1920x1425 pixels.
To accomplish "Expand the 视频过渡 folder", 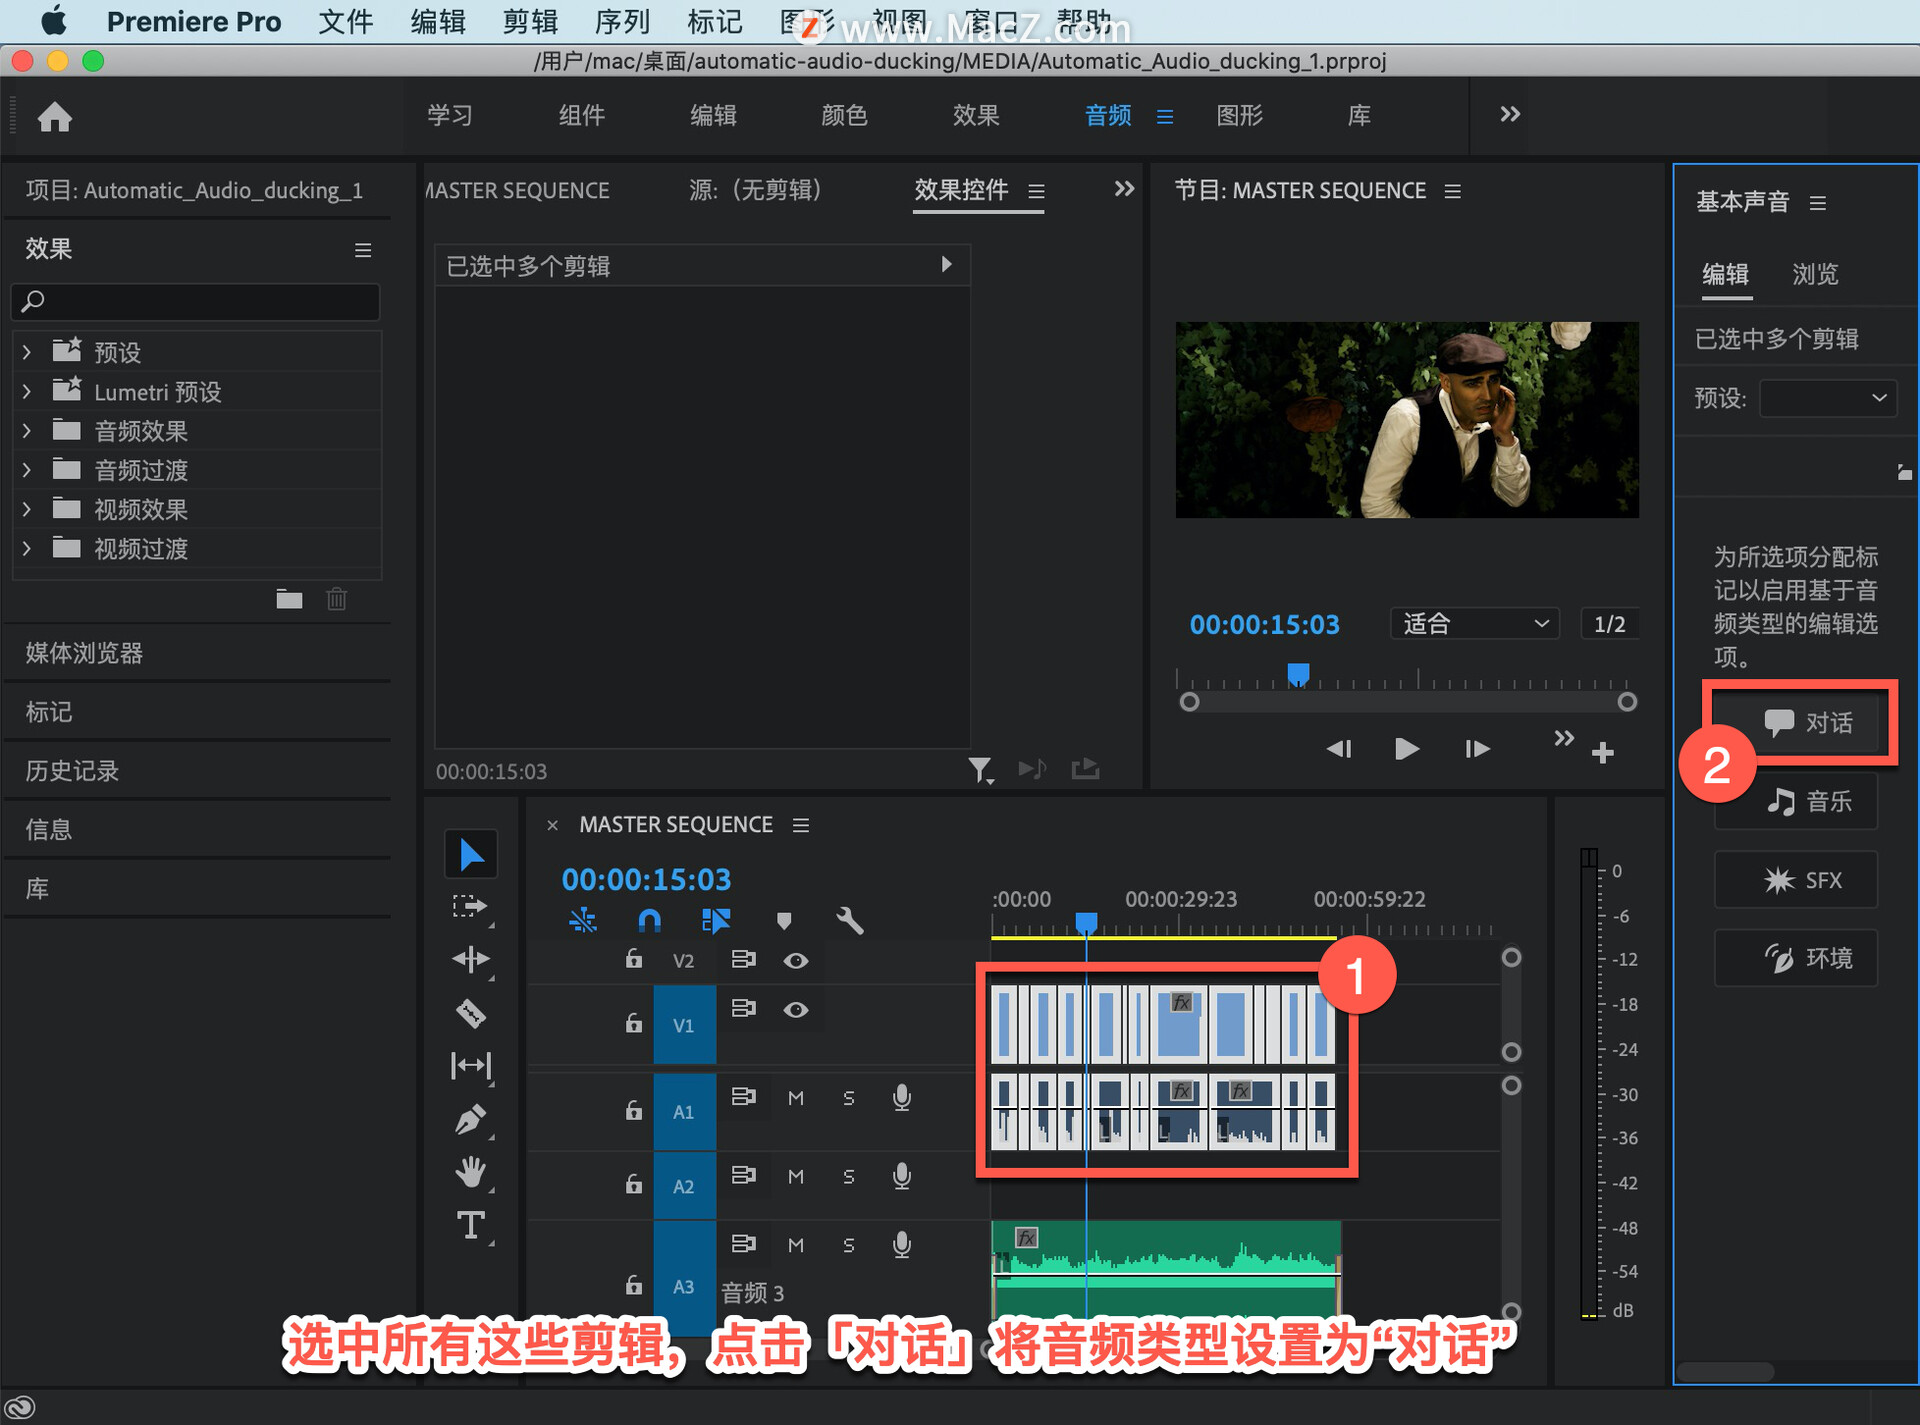I will pos(27,548).
